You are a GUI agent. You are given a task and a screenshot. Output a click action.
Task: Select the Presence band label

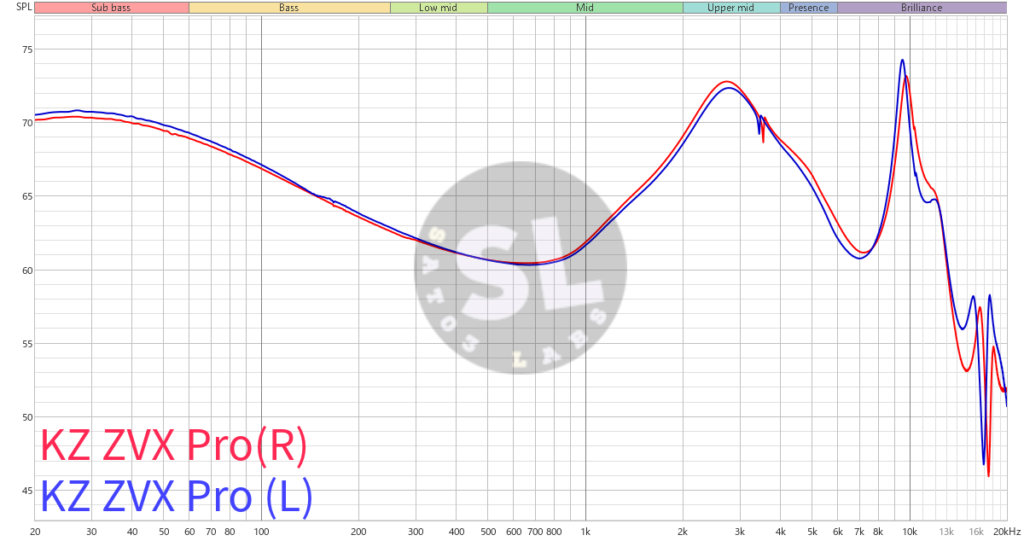pyautogui.click(x=808, y=8)
